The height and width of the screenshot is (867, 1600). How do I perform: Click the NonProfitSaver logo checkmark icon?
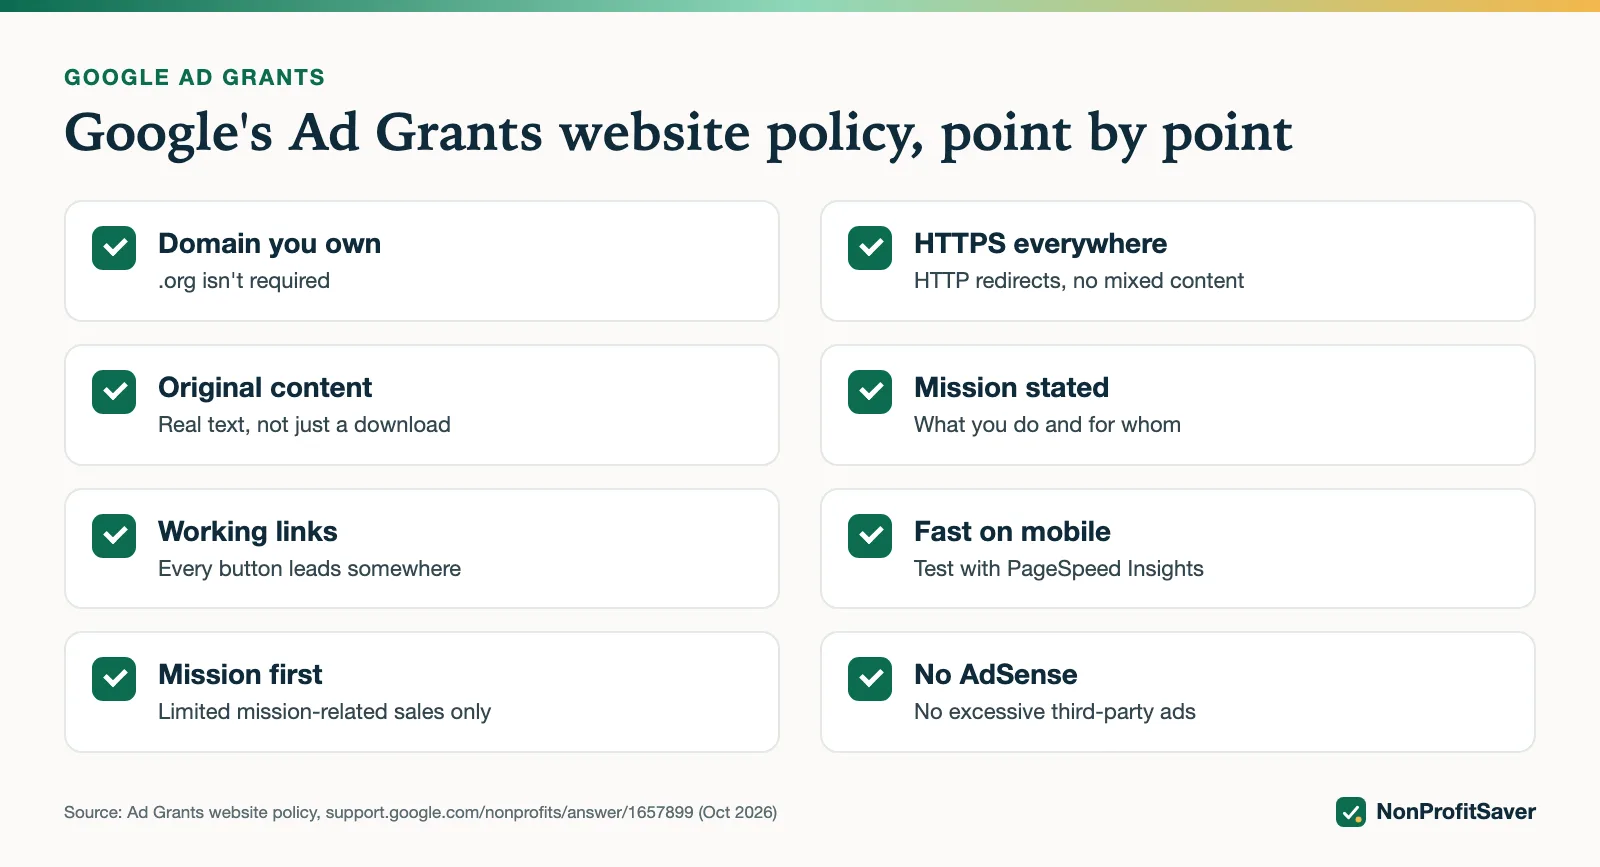click(x=1351, y=812)
